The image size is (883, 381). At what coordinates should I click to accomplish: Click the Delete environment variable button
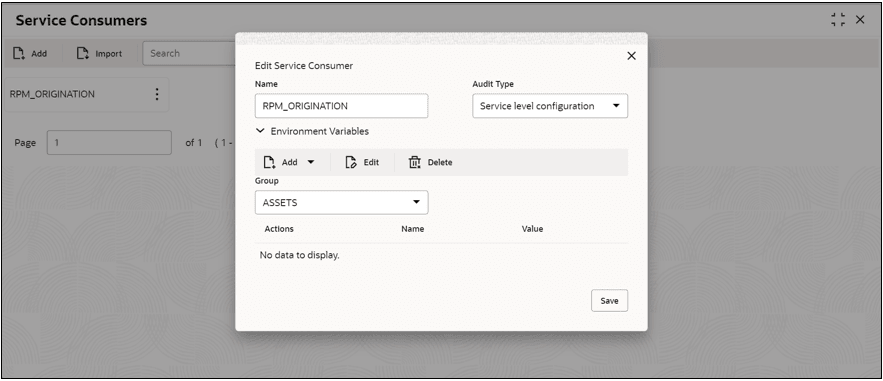(x=430, y=162)
